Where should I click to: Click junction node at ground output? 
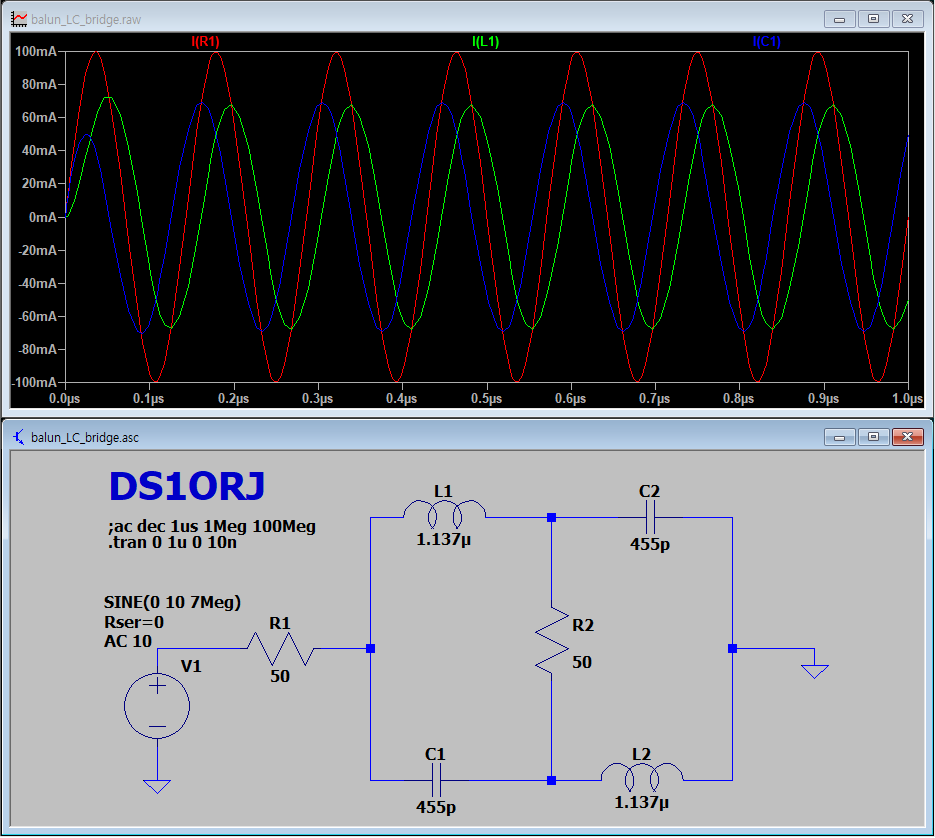[x=732, y=648]
